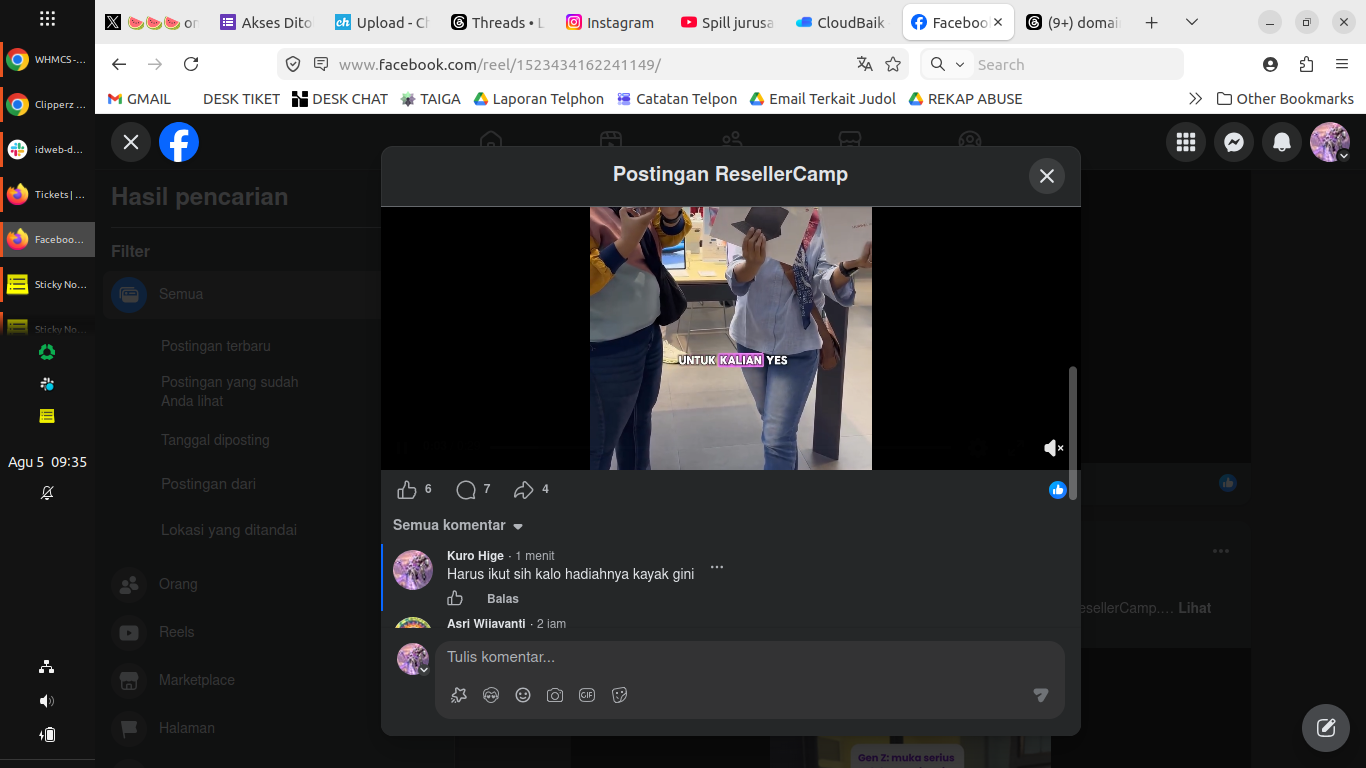1366x768 pixels.
Task: Translate the page using the address bar icon
Action: click(x=865, y=64)
